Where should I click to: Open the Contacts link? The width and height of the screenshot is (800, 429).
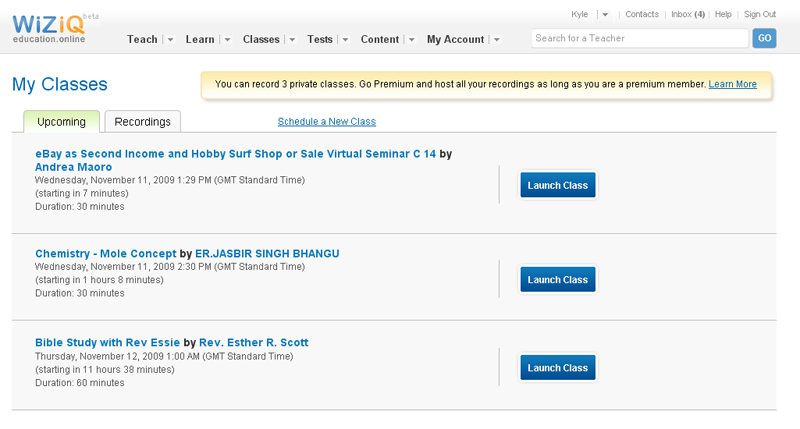[641, 15]
